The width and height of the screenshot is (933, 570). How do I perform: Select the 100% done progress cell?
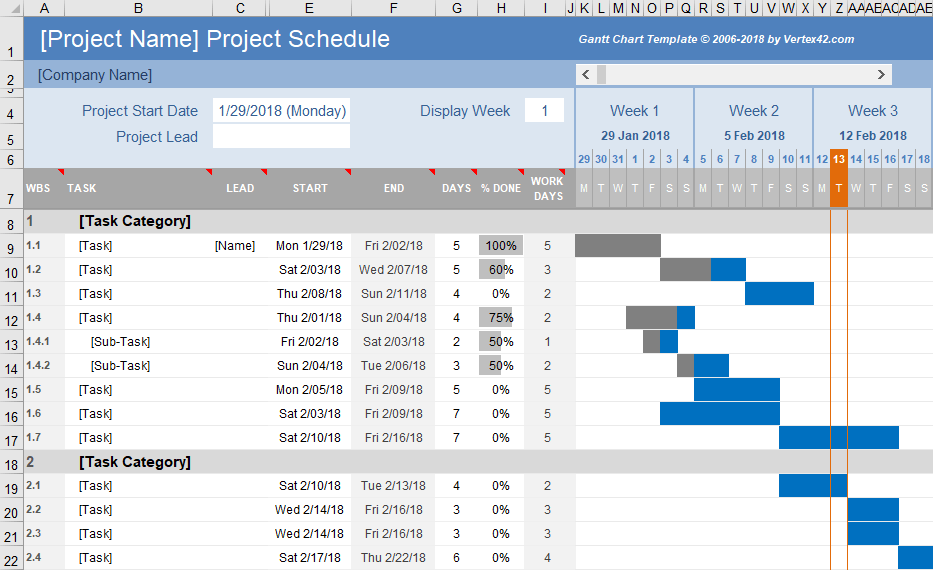pos(500,246)
